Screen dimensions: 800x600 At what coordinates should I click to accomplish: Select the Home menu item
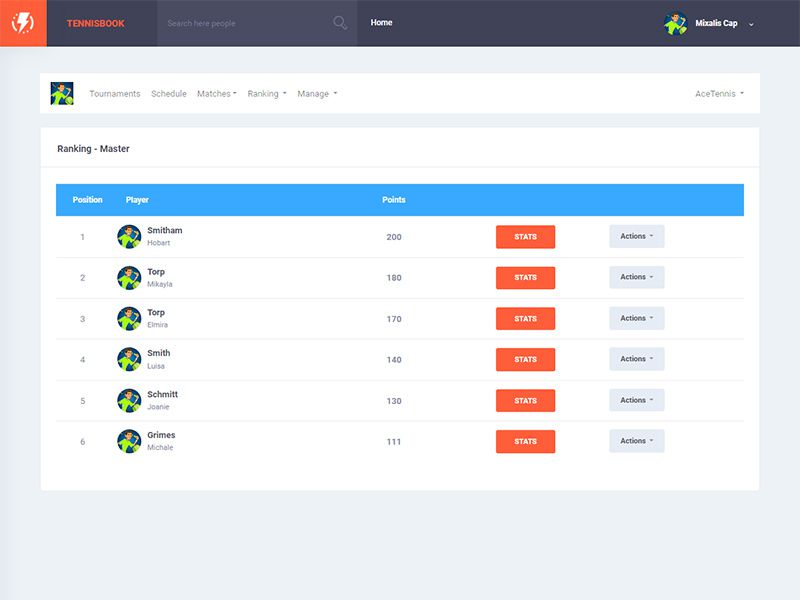(x=380, y=21)
